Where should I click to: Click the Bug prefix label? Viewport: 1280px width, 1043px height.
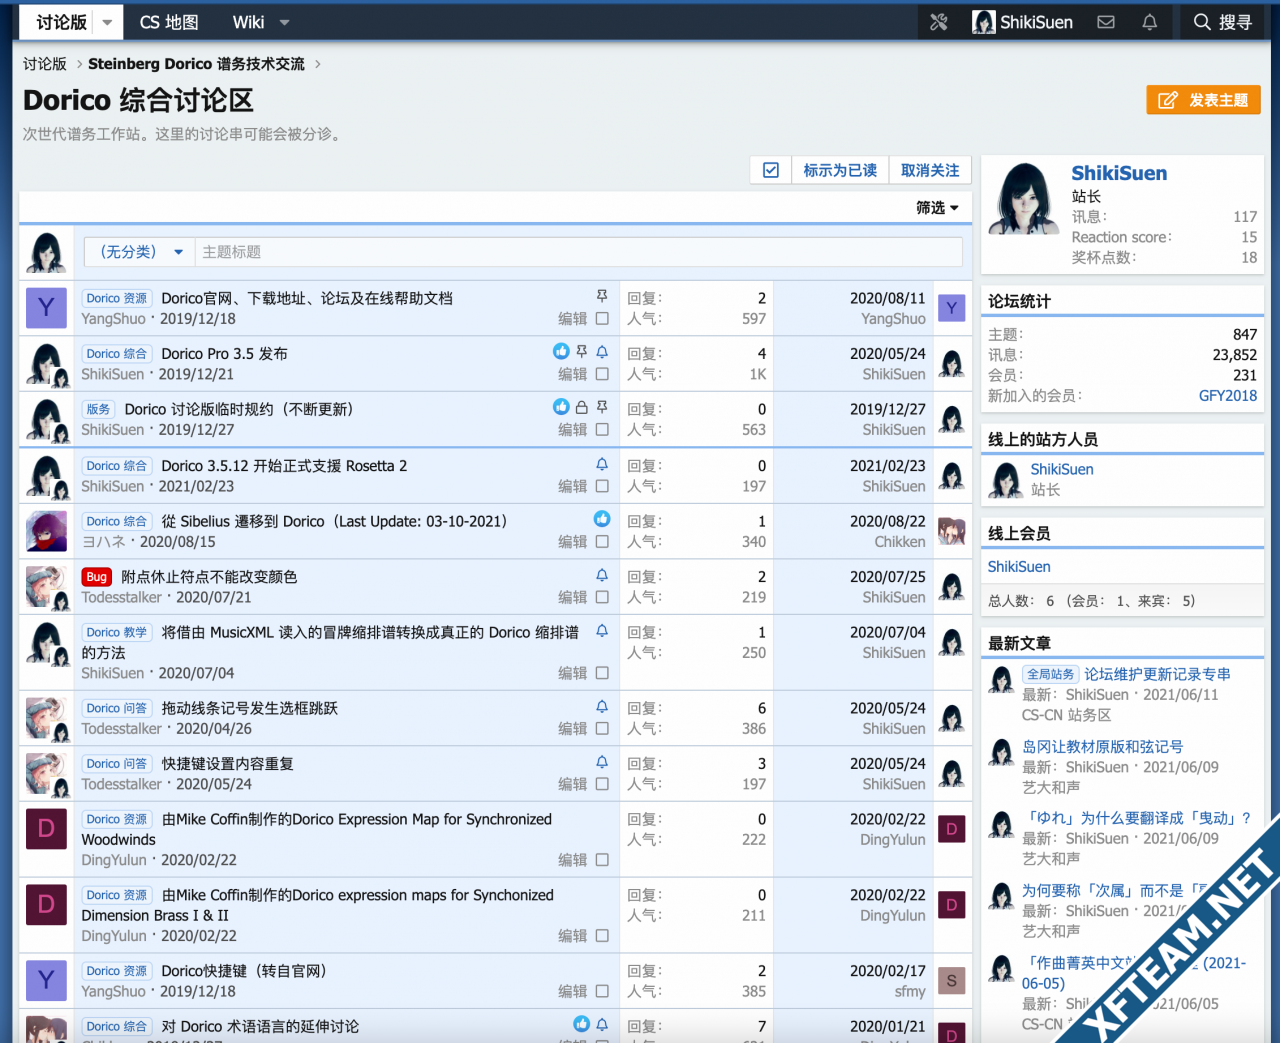pyautogui.click(x=96, y=577)
